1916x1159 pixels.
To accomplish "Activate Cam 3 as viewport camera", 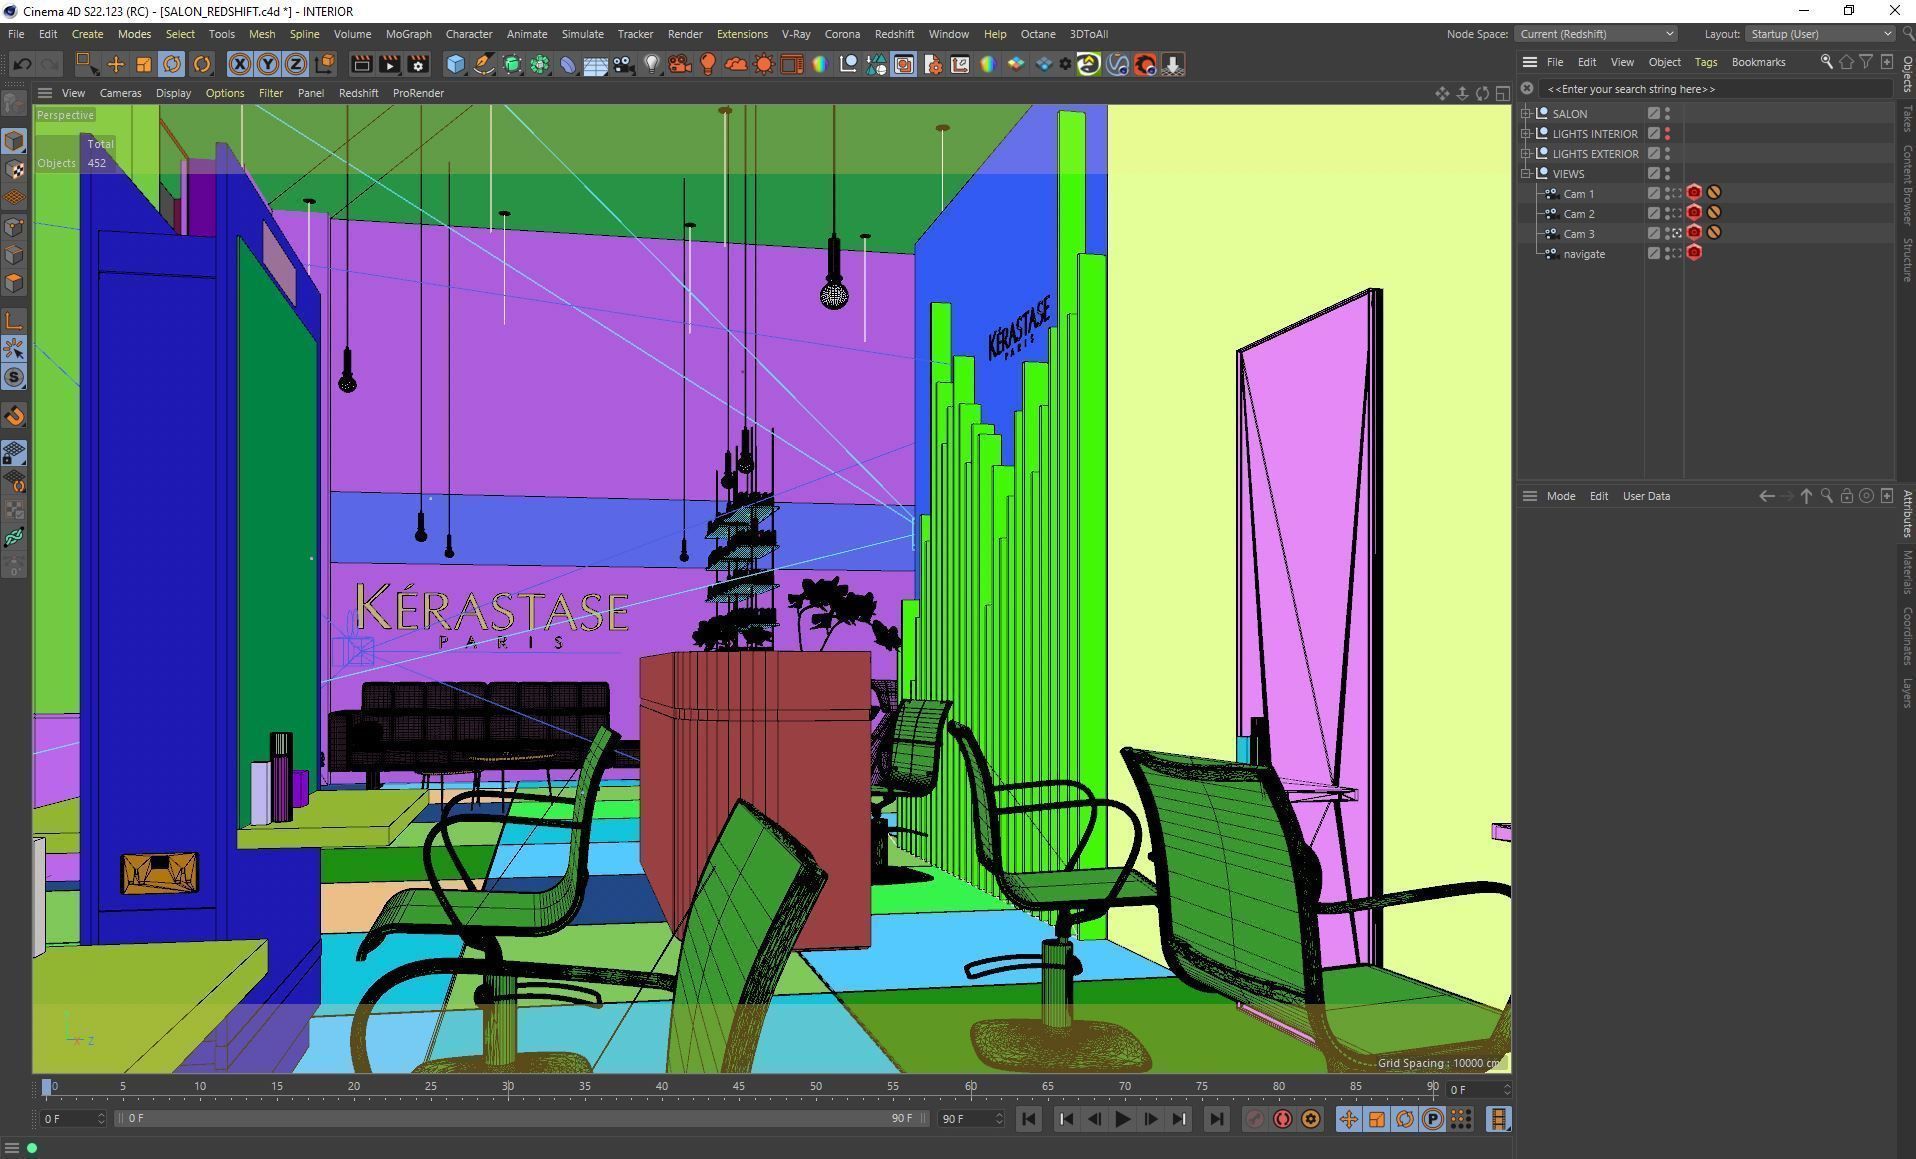I will point(1676,234).
